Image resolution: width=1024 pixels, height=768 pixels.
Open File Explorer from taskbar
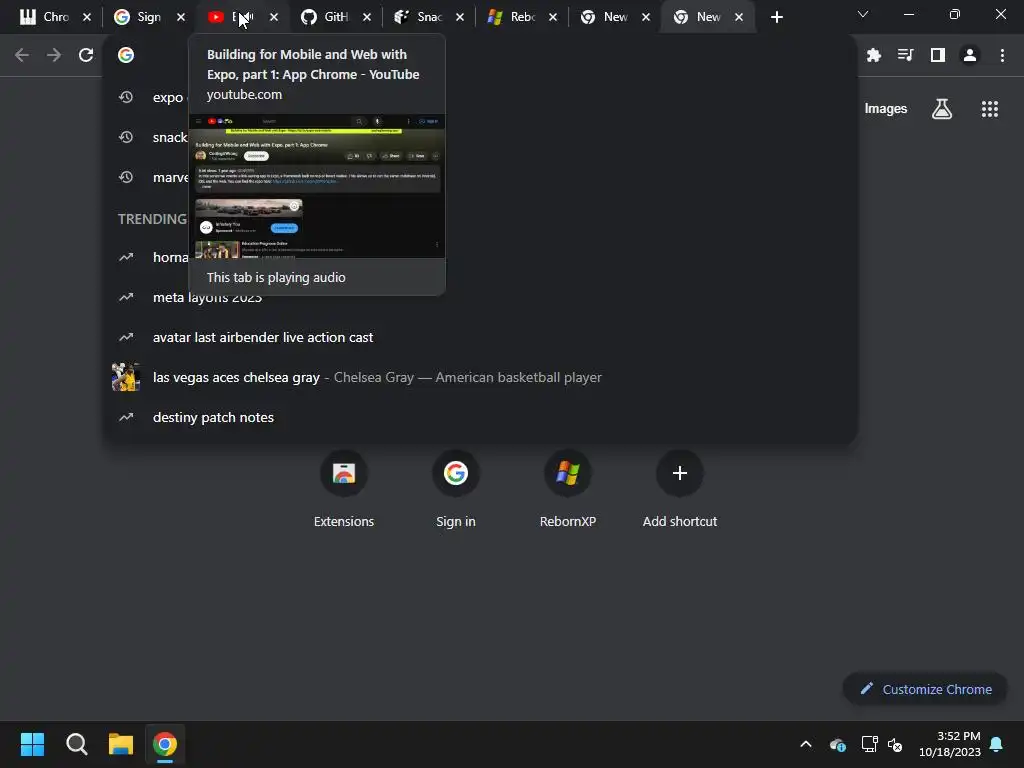click(121, 744)
